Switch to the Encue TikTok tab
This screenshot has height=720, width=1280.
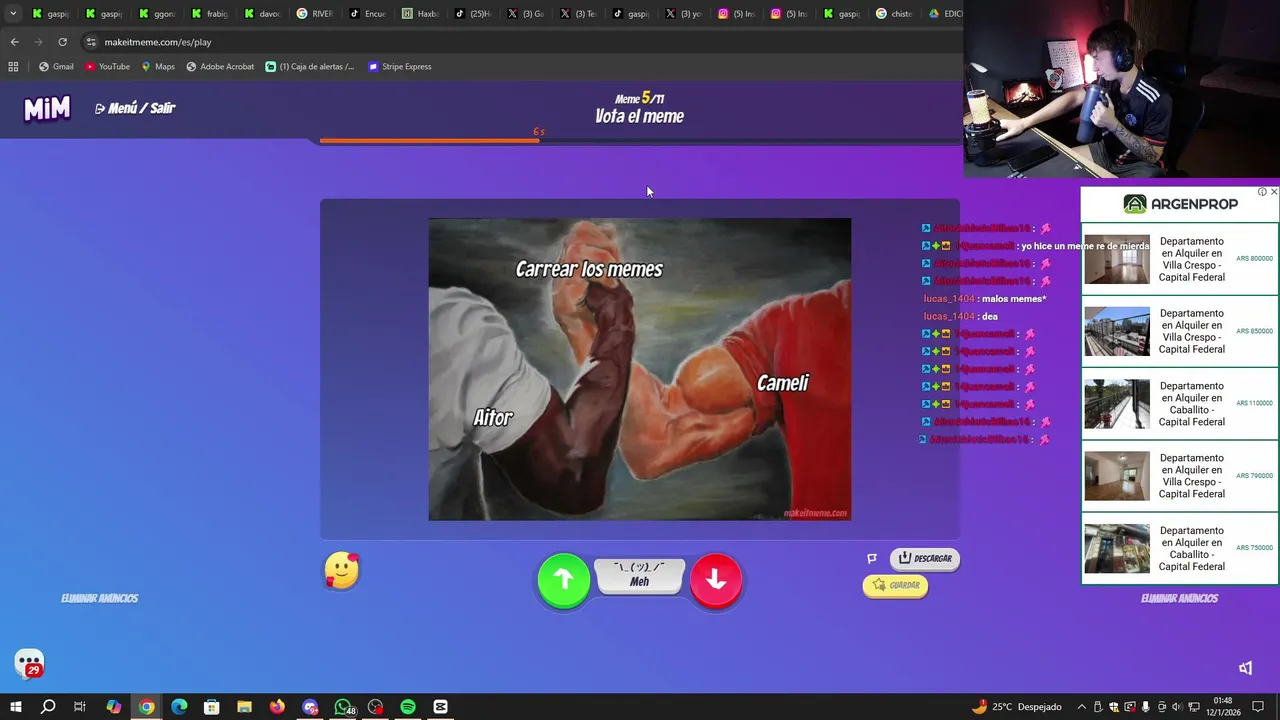pyautogui.click(x=368, y=14)
